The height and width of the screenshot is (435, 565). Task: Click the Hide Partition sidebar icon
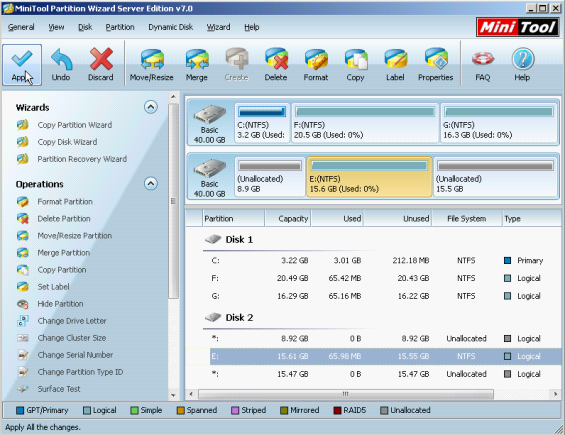tap(23, 304)
